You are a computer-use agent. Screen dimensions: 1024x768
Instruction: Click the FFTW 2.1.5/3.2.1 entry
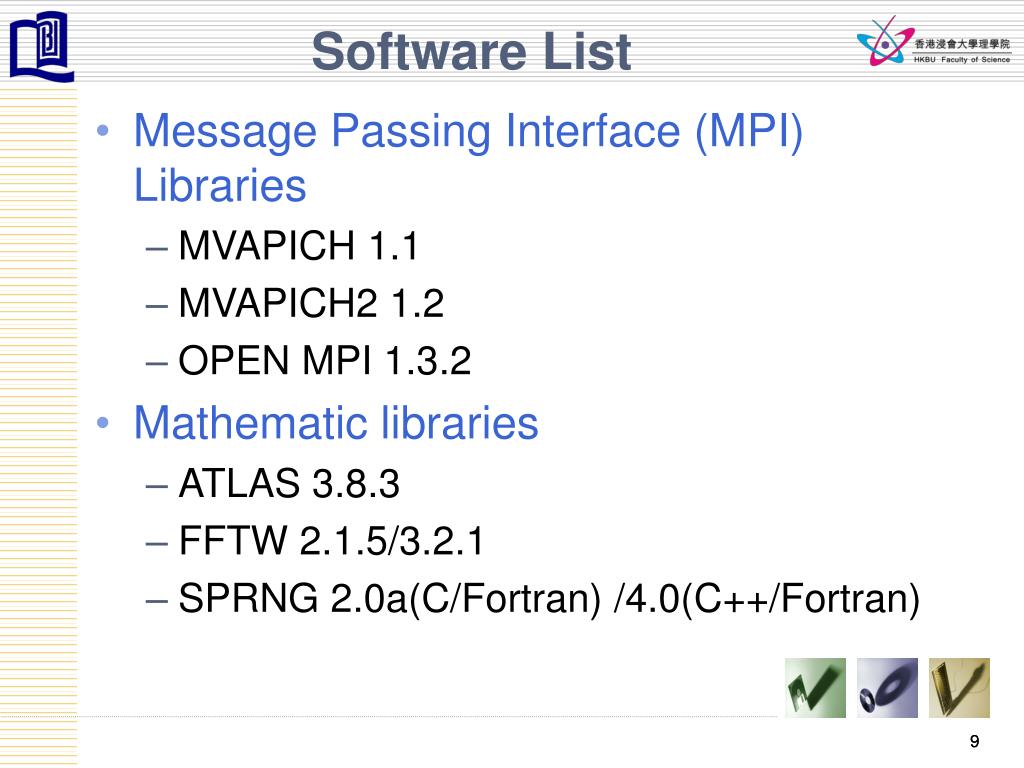(331, 541)
